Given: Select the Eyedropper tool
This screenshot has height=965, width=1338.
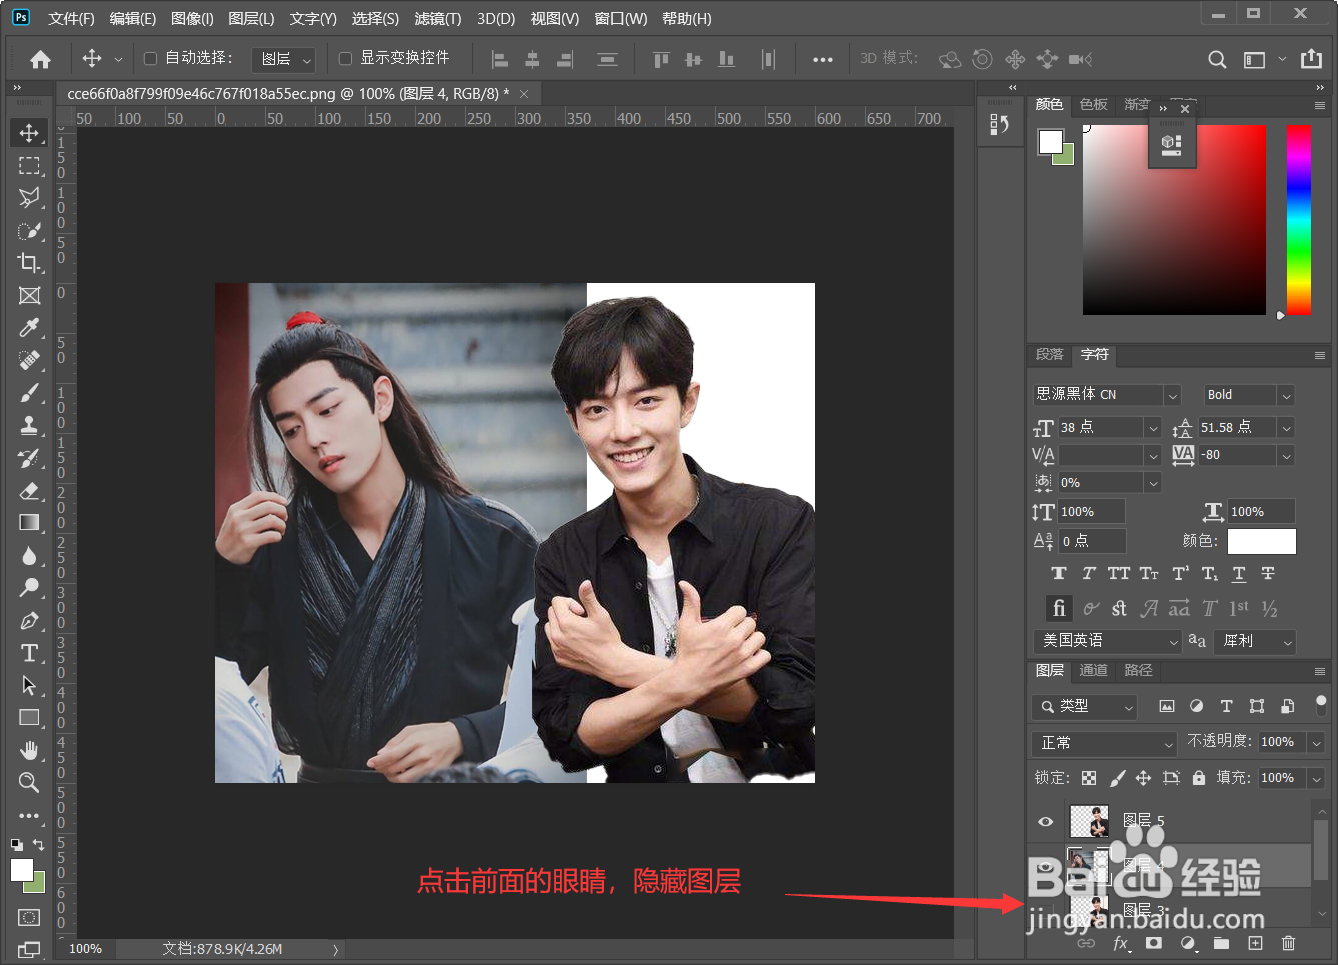Looking at the screenshot, I should coord(29,327).
